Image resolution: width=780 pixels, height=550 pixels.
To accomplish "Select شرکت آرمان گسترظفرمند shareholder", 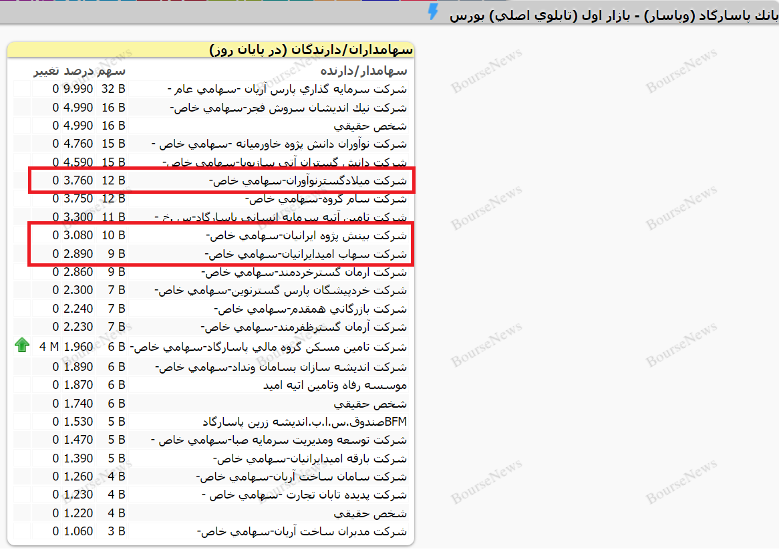I will tap(304, 327).
